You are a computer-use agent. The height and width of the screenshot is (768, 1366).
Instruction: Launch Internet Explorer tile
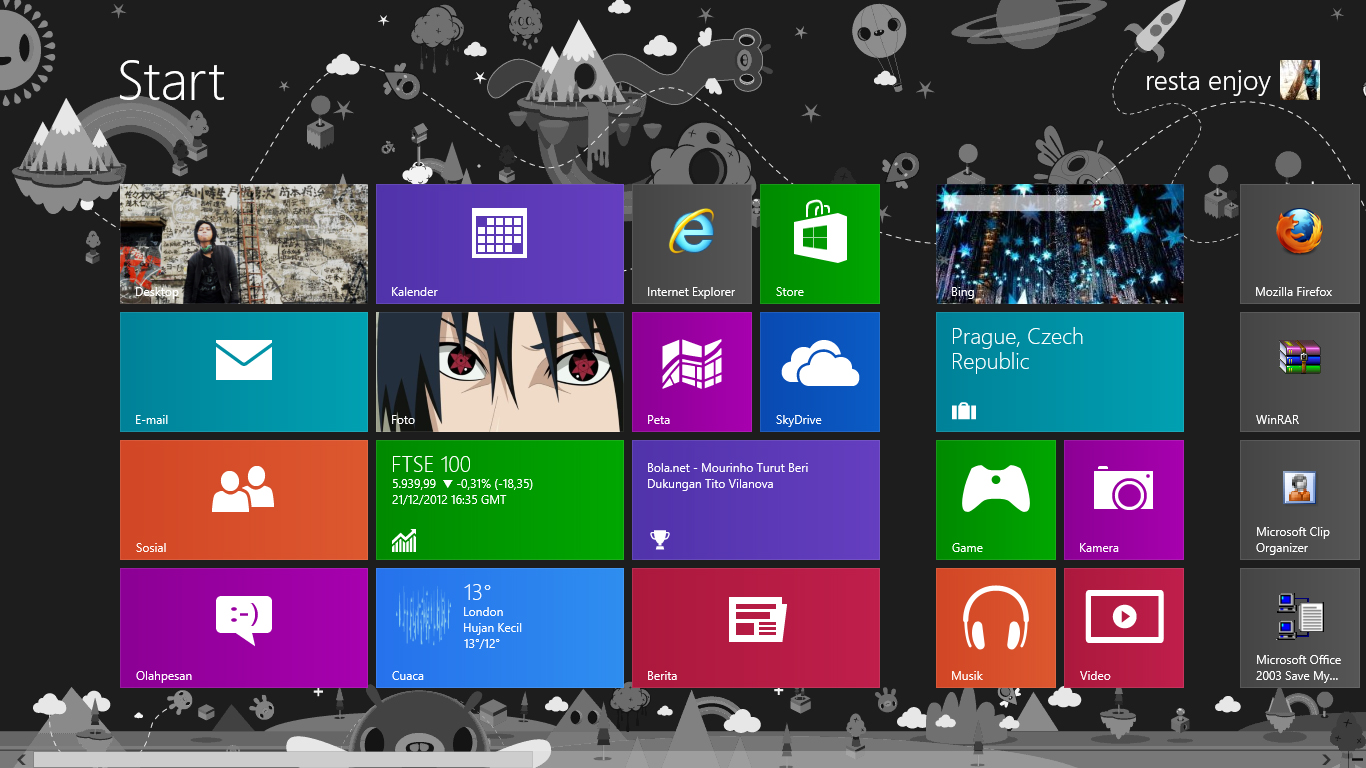[x=692, y=244]
